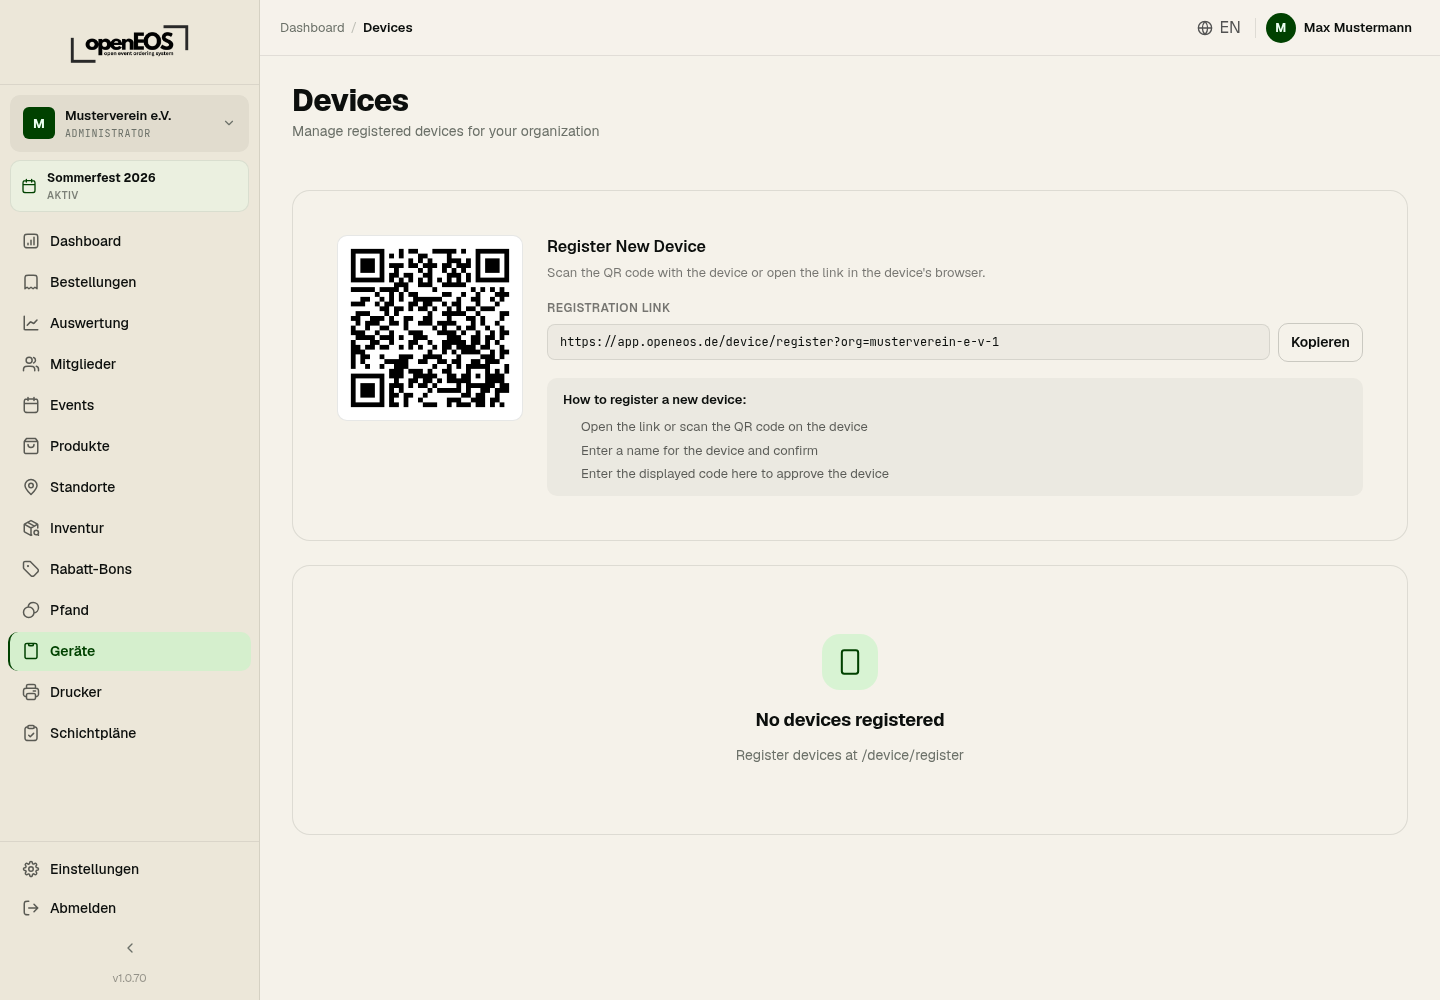Click the Pfand coins icon
Image resolution: width=1440 pixels, height=1000 pixels.
click(x=31, y=610)
